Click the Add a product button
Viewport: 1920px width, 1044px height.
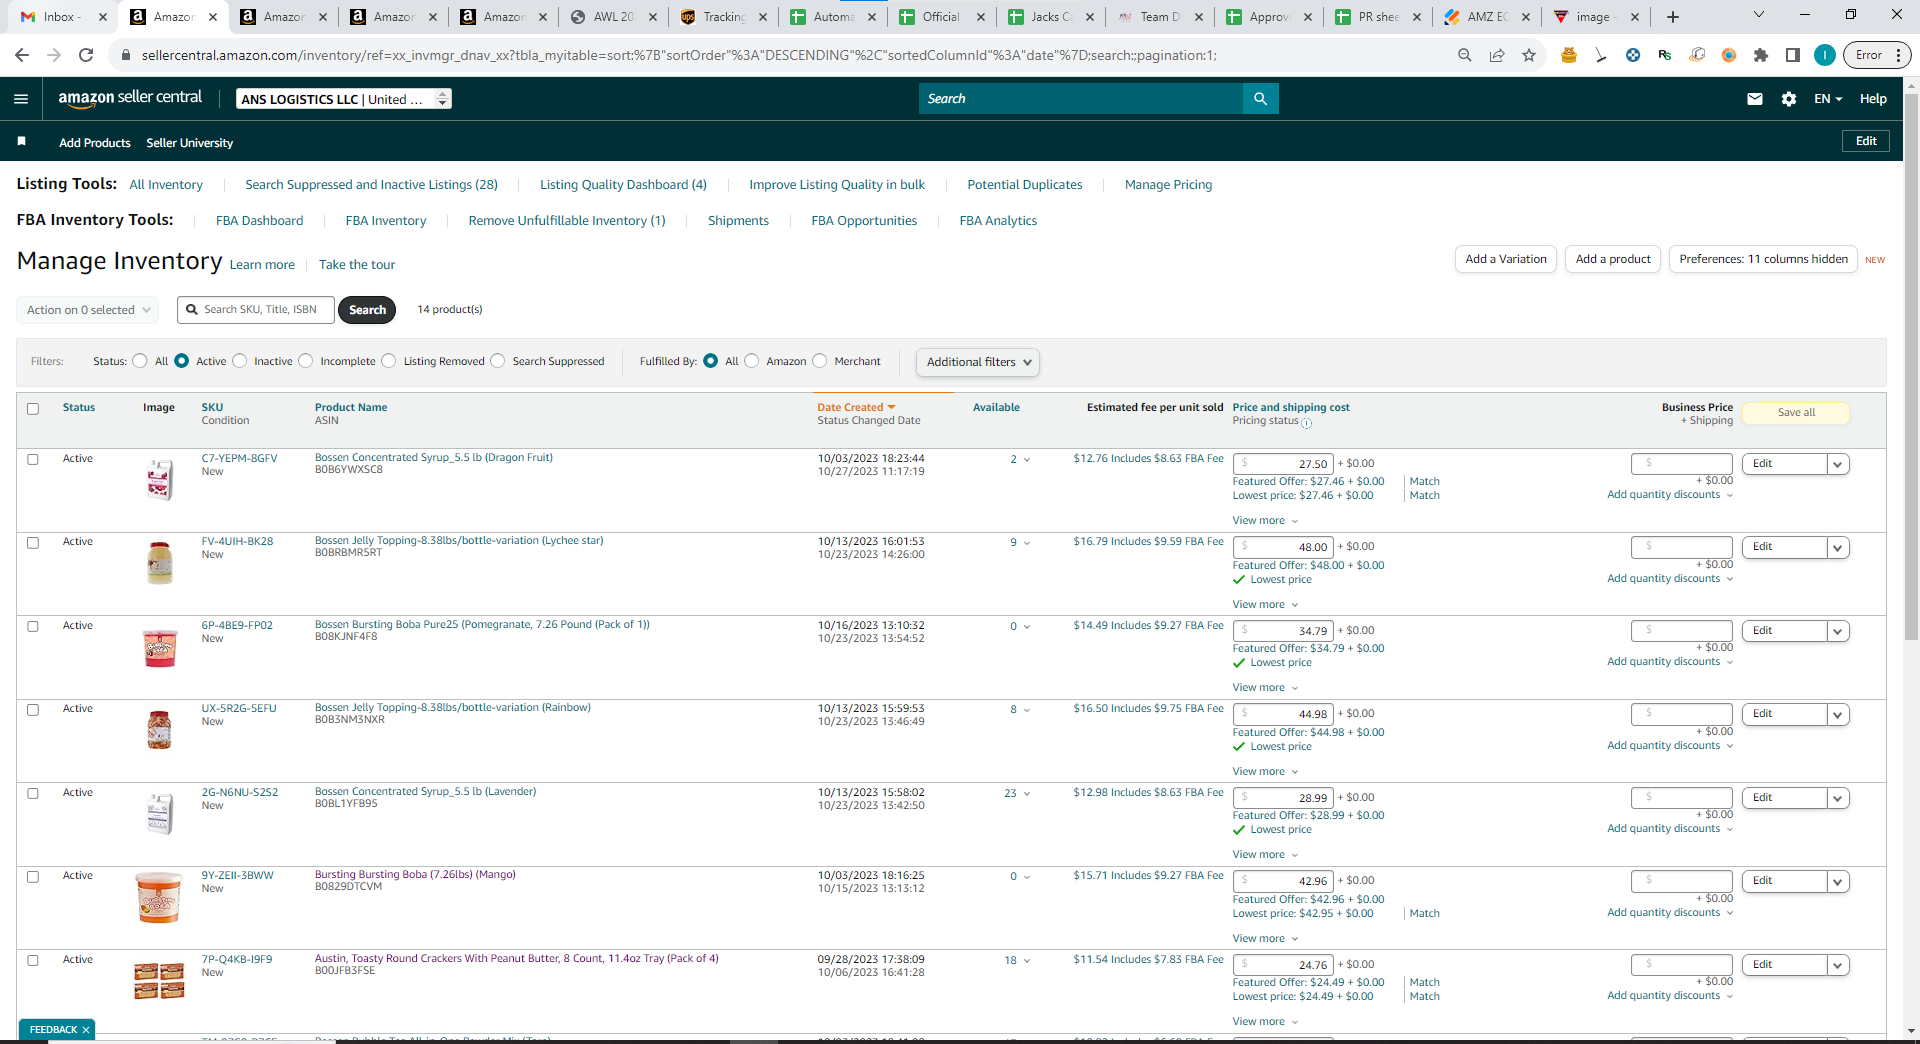click(1613, 259)
